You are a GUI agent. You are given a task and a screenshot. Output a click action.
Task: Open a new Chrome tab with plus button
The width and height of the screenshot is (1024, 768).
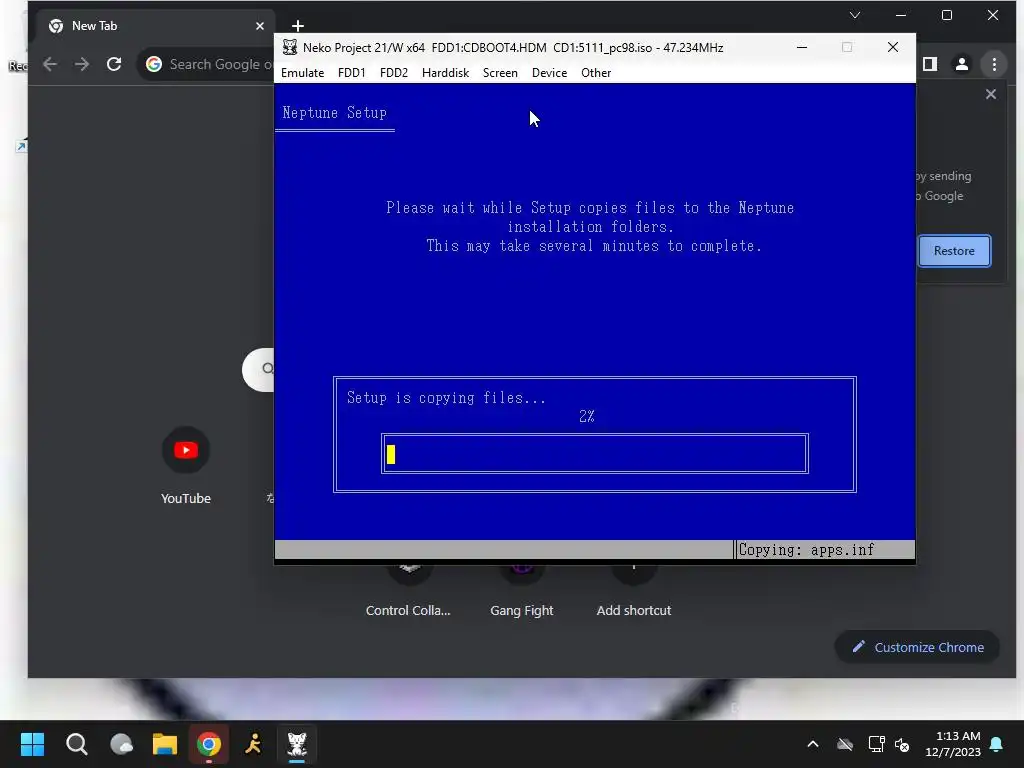[298, 25]
